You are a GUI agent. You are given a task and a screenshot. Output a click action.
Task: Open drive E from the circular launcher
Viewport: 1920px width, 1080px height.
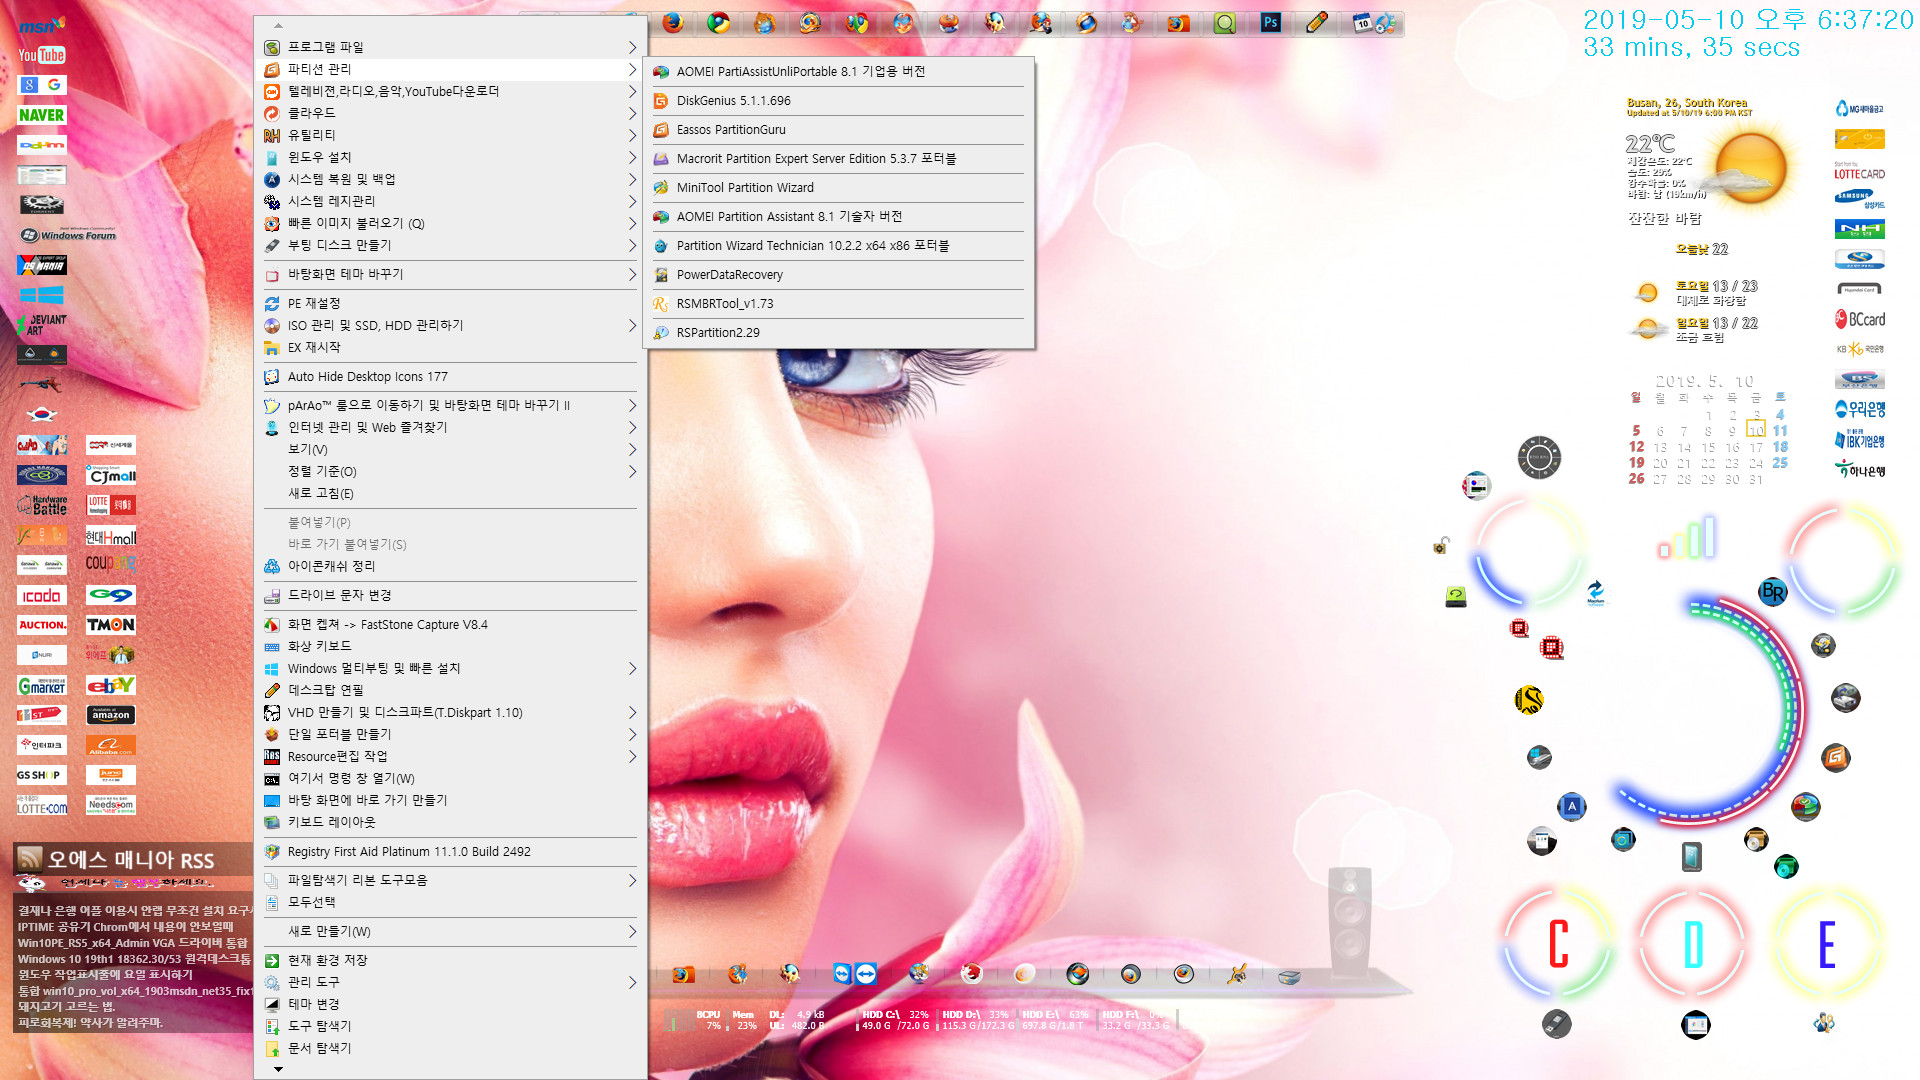pos(1827,944)
